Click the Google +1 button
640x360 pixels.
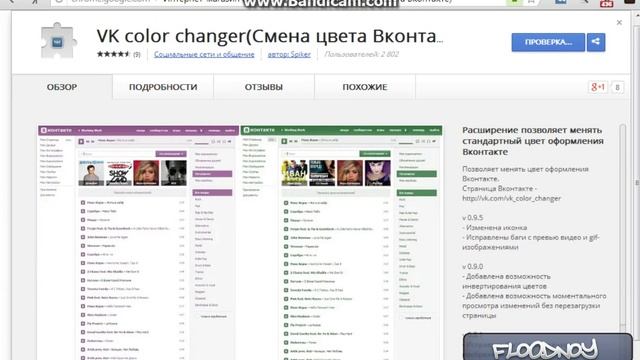tap(598, 87)
